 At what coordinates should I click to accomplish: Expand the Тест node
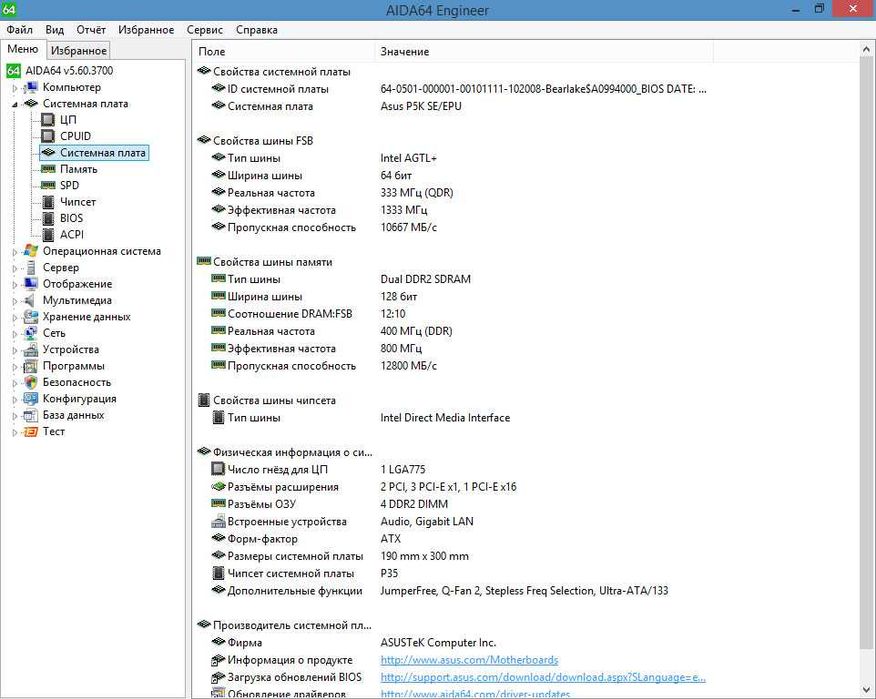tap(15, 432)
